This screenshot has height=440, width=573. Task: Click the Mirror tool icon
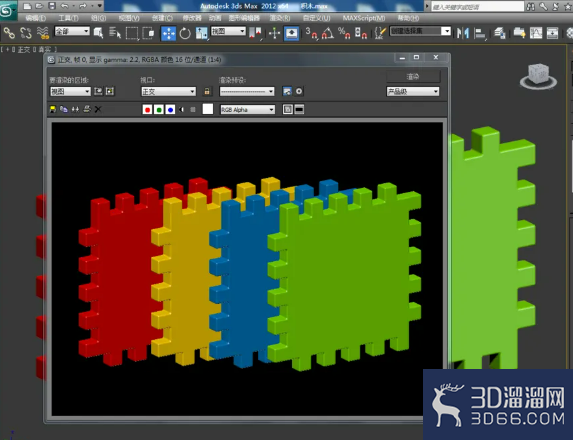point(463,33)
